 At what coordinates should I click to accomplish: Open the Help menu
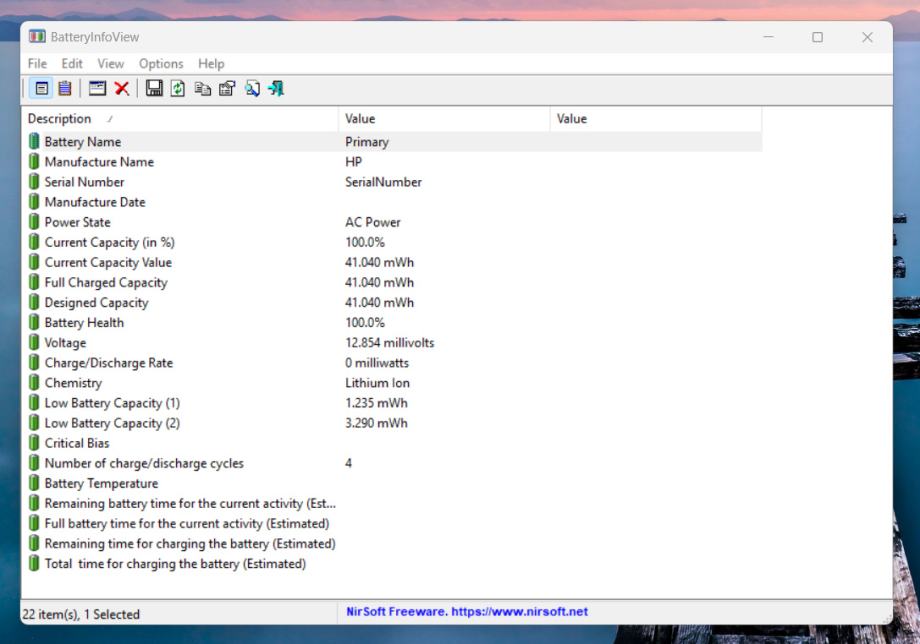coord(211,64)
